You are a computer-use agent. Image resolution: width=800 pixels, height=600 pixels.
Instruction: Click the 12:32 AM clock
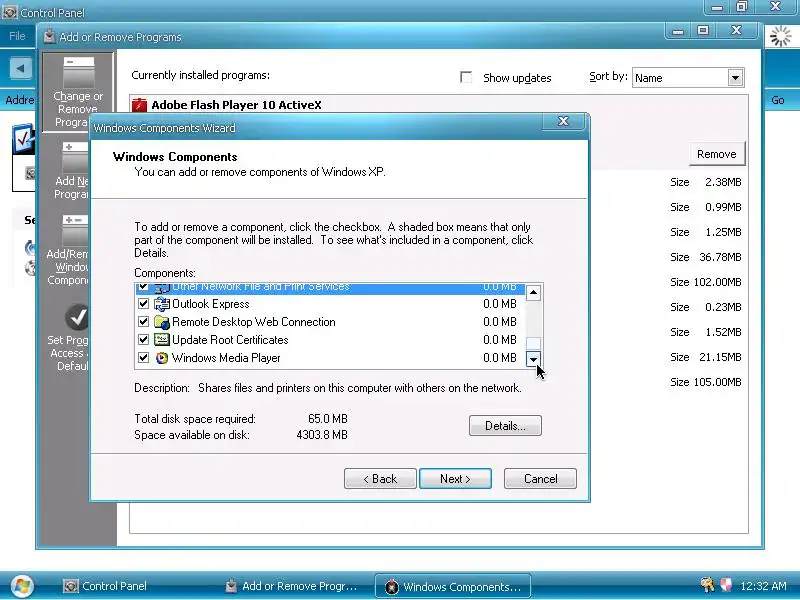point(763,586)
